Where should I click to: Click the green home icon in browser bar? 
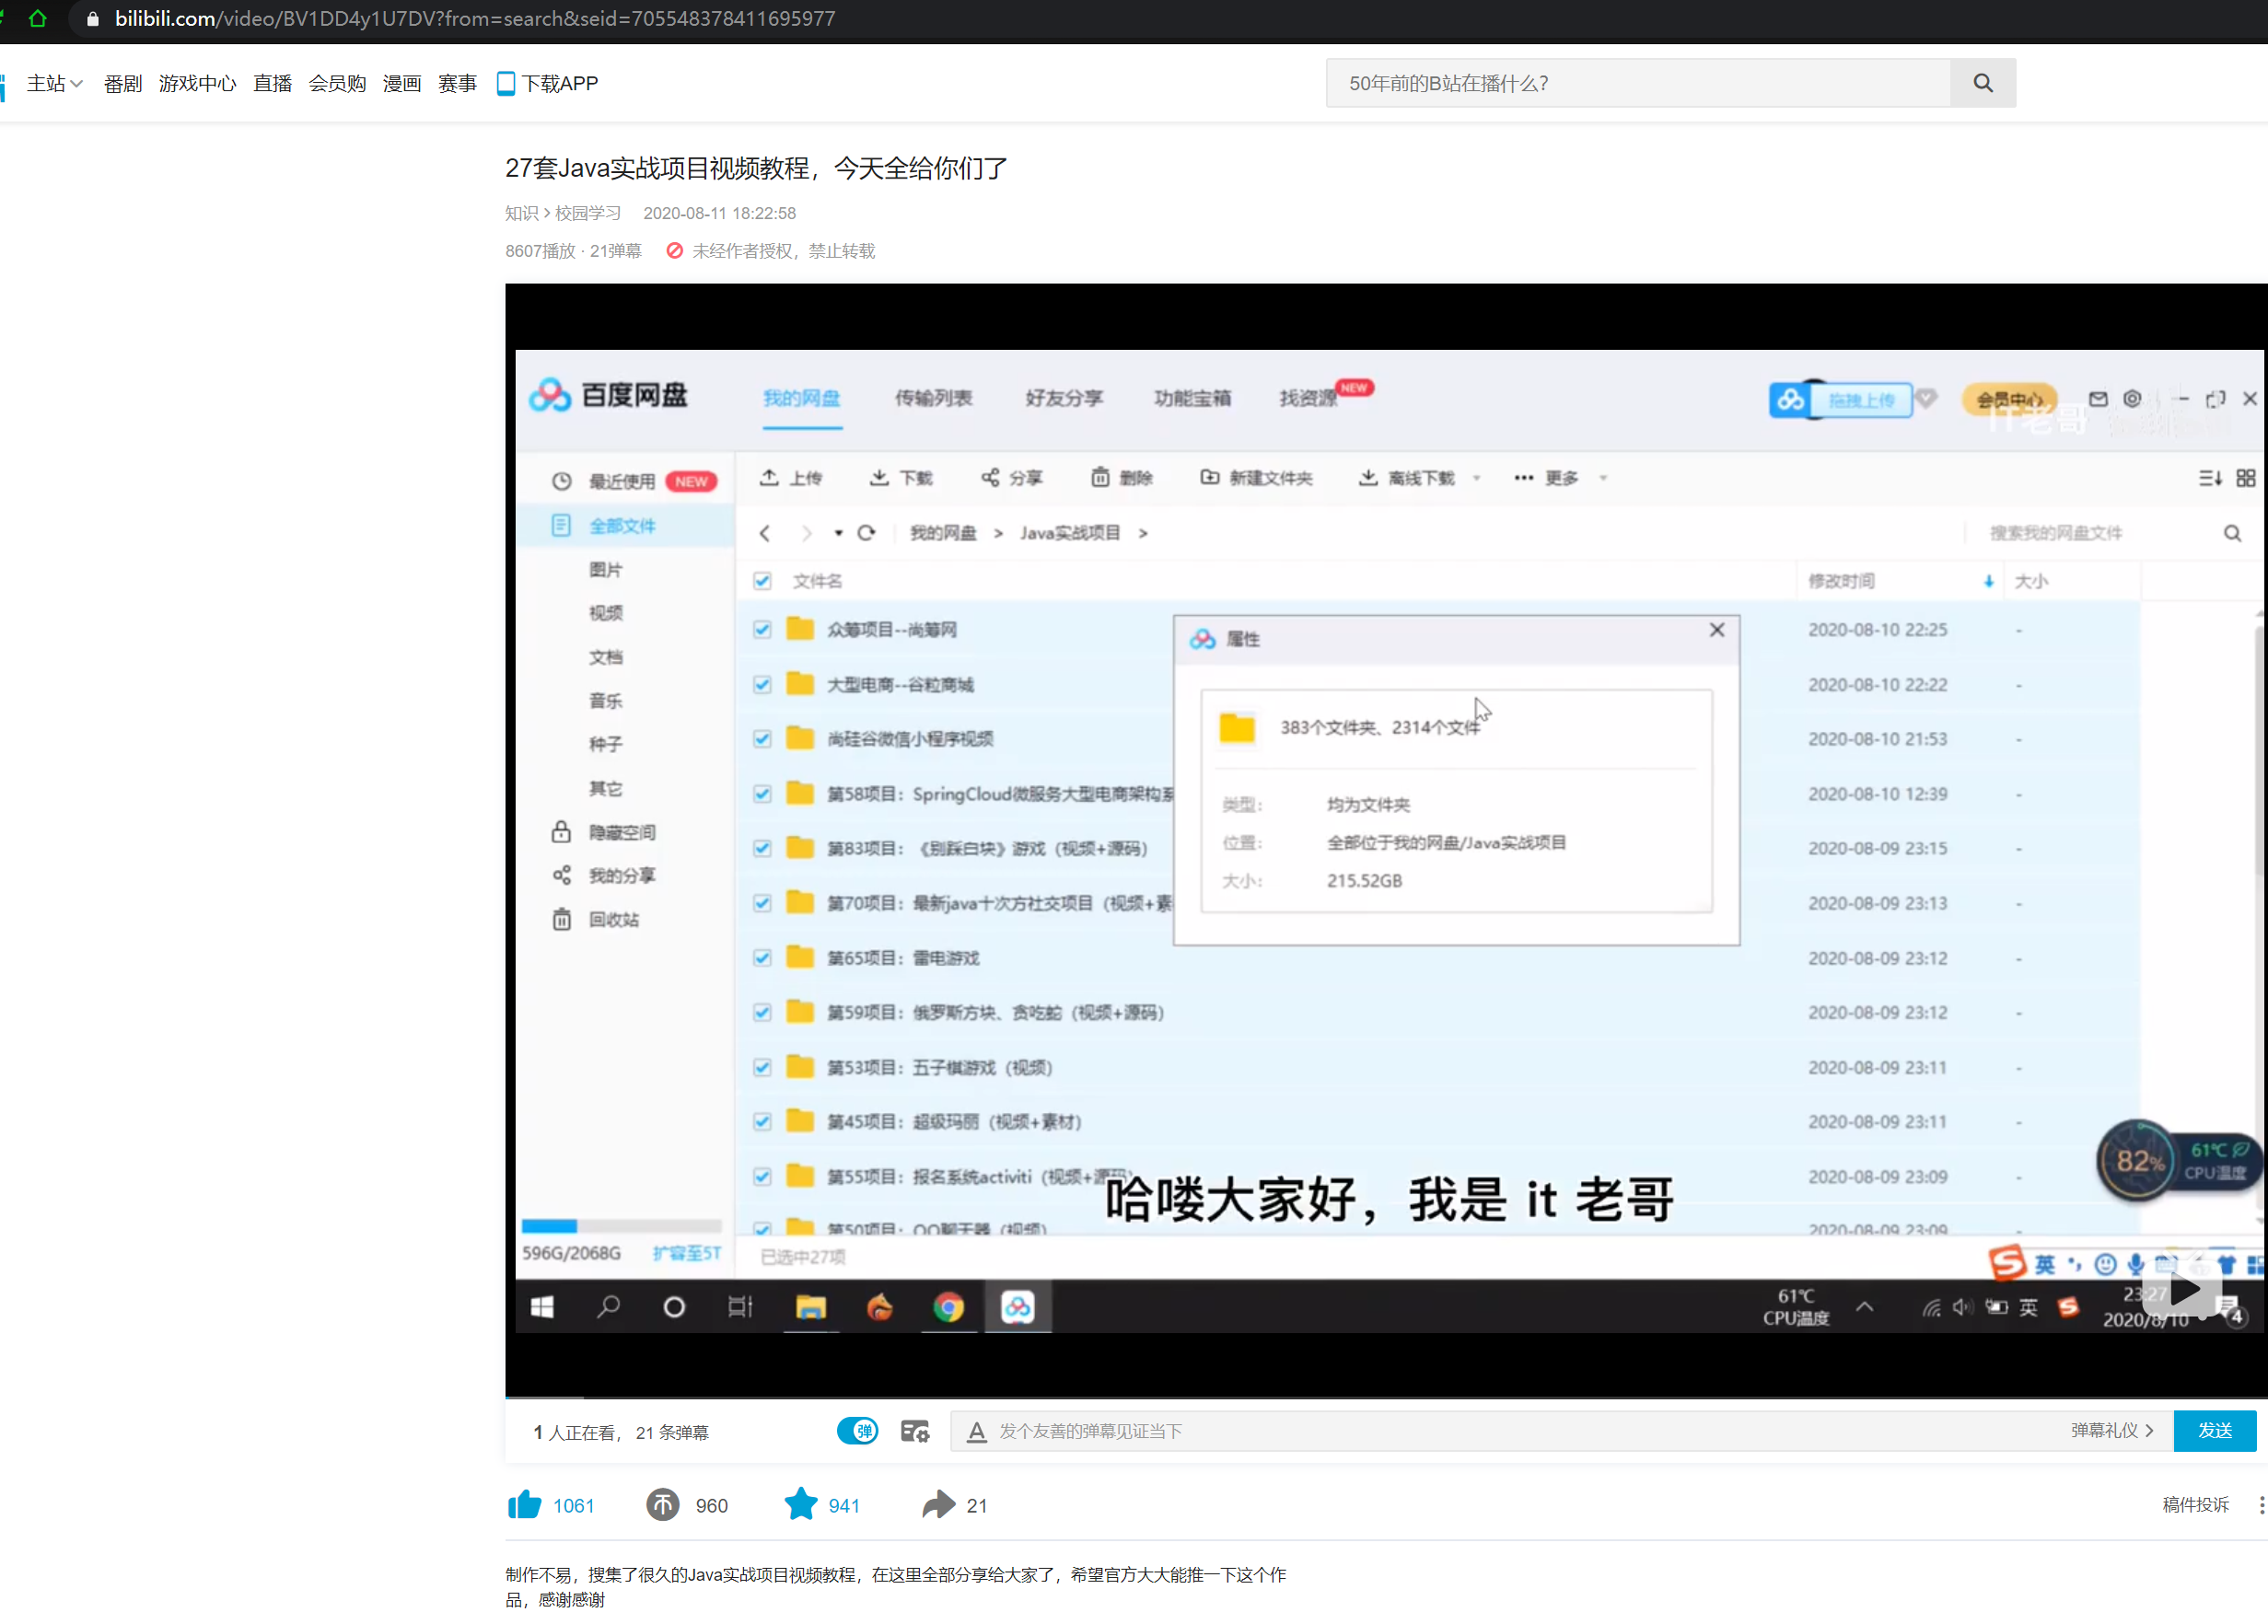pyautogui.click(x=38, y=18)
